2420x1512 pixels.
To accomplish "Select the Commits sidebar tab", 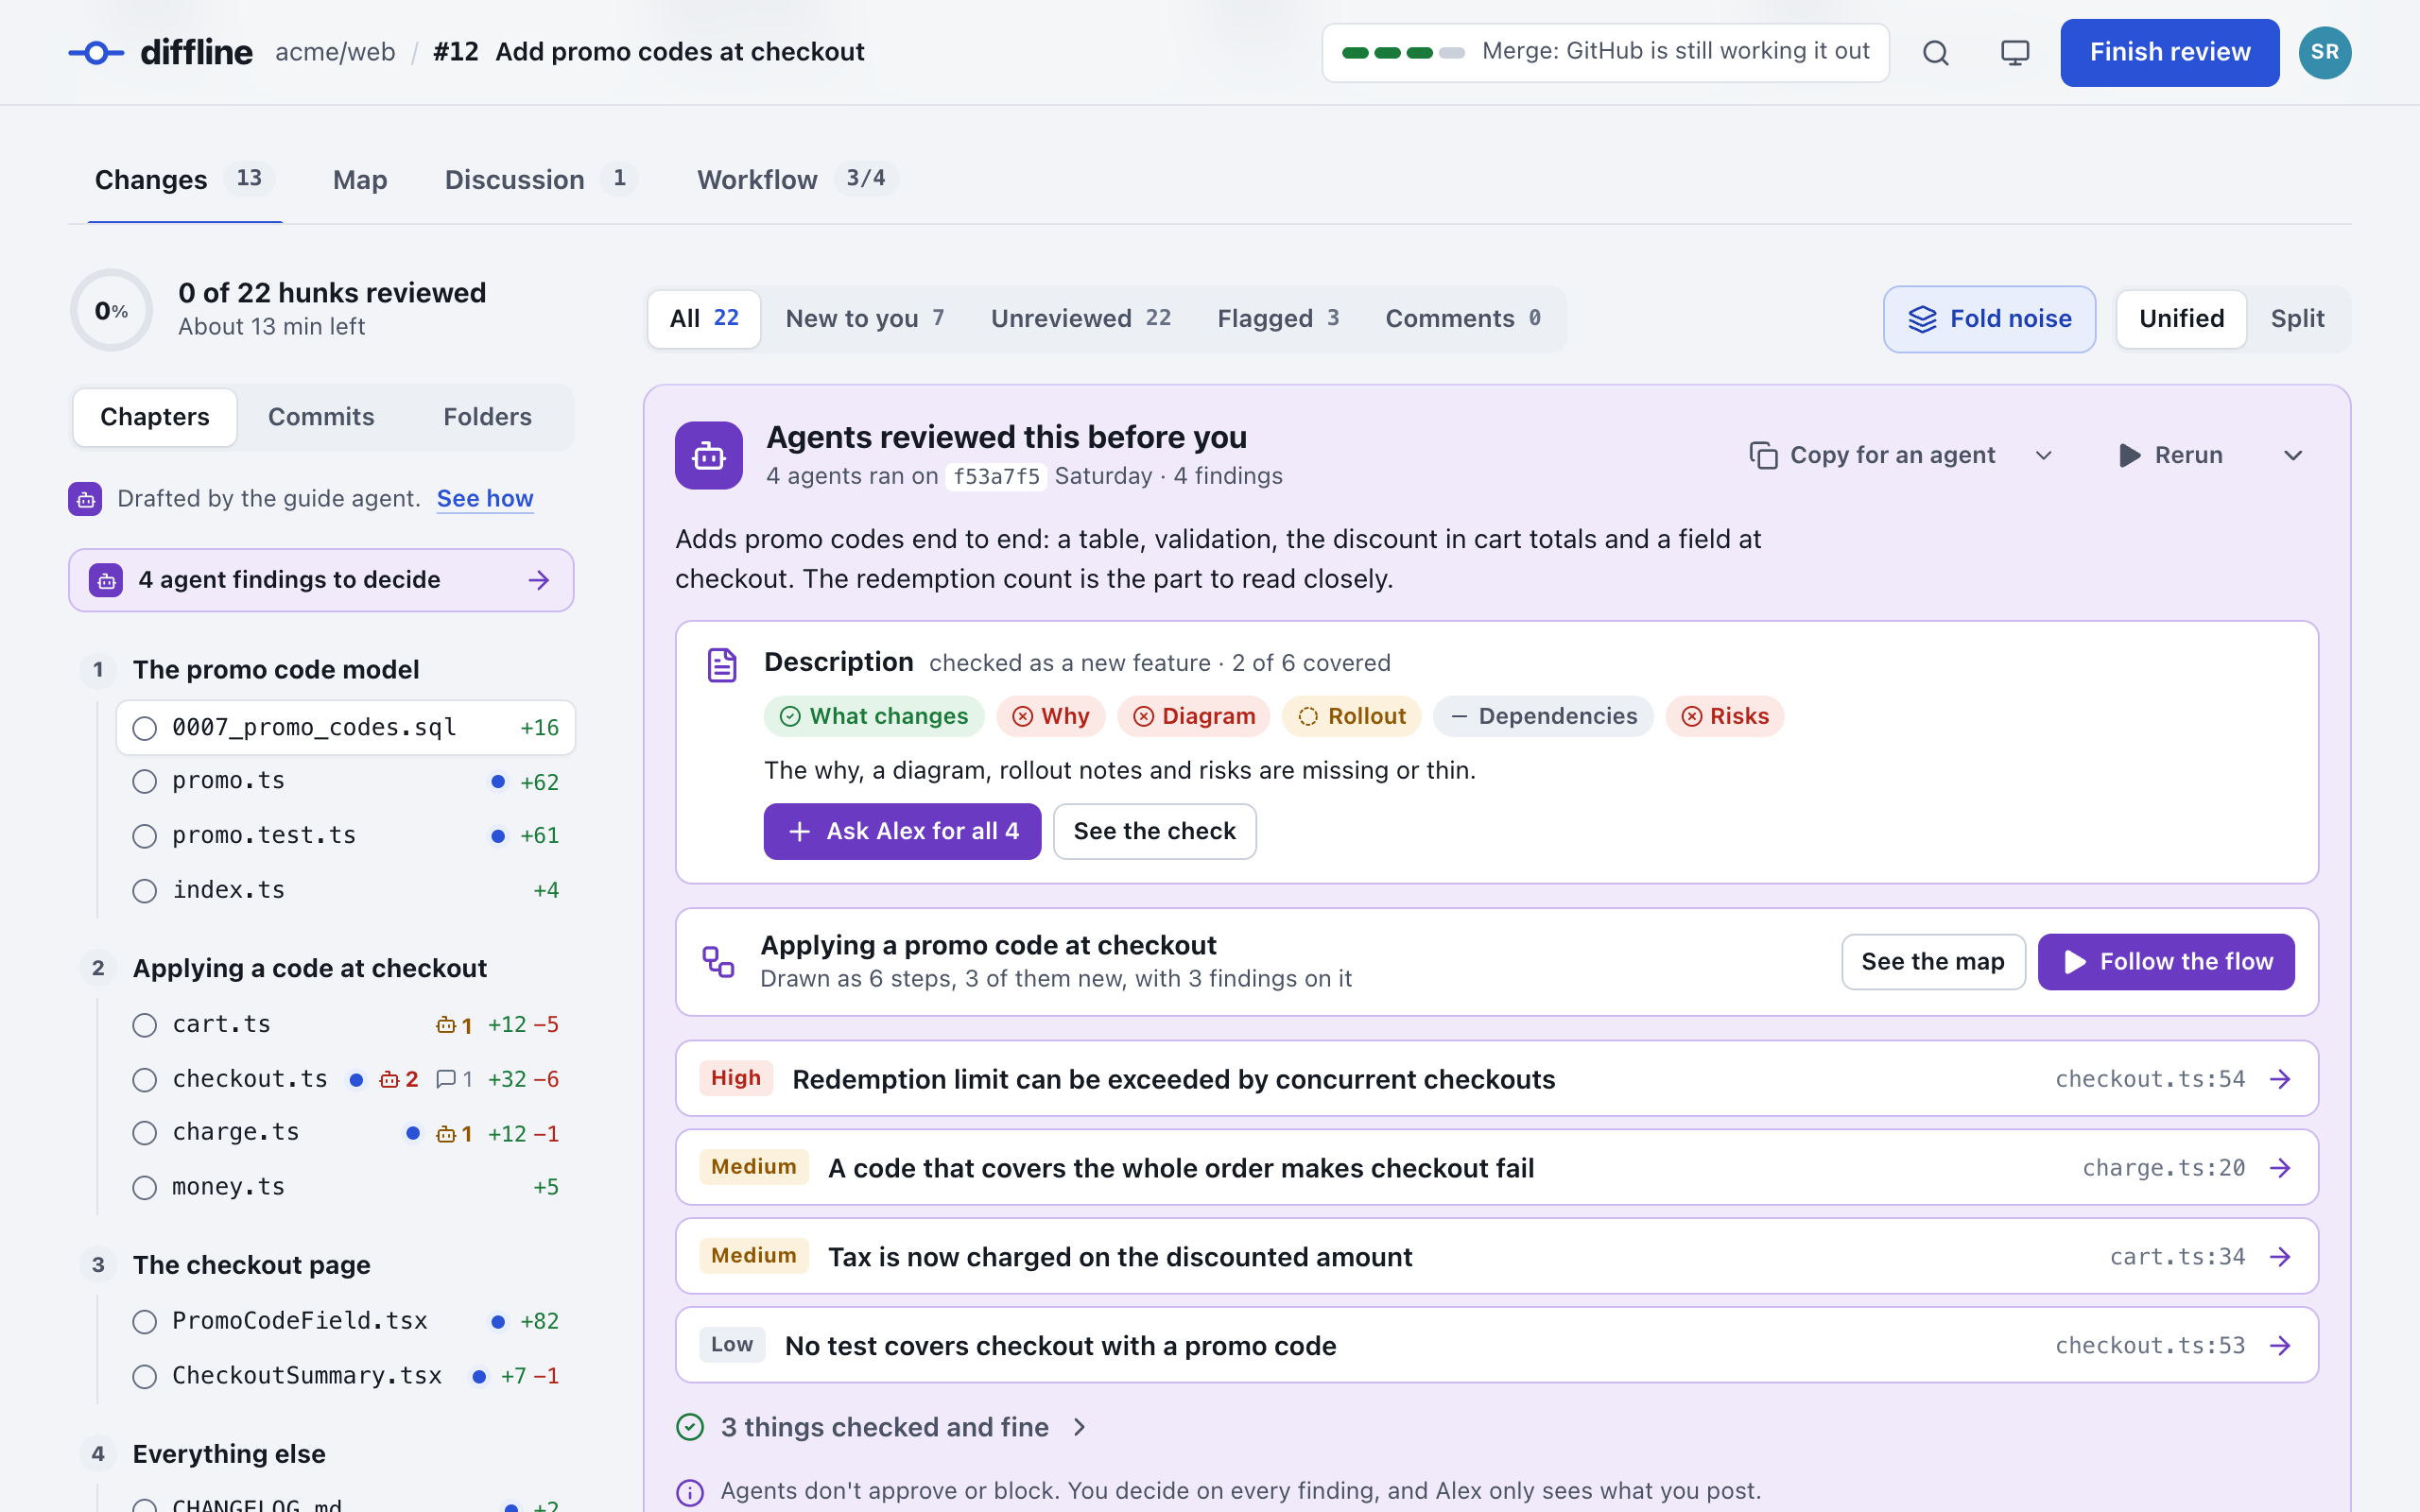I will point(321,417).
